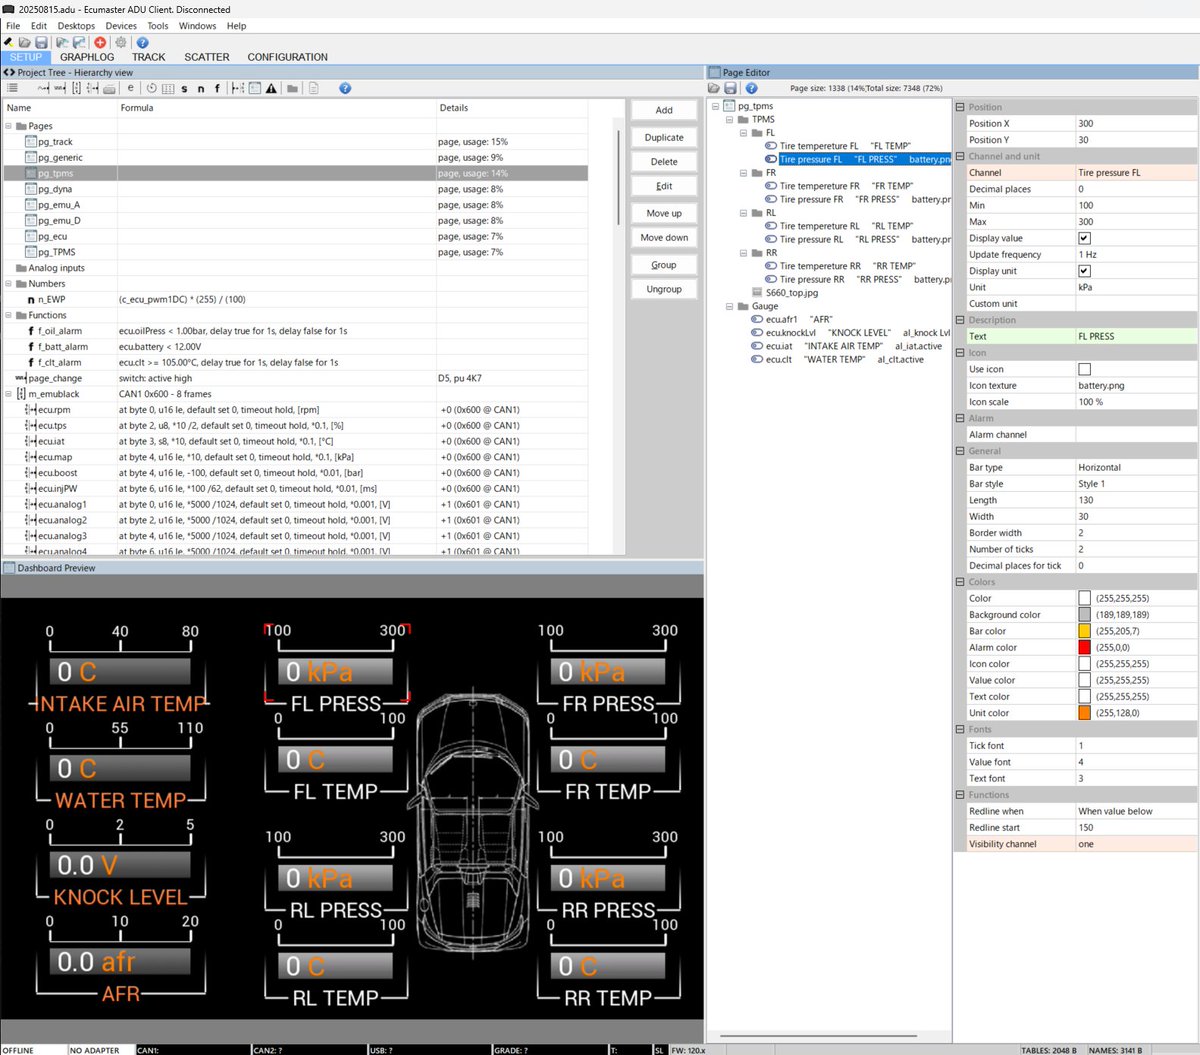Viewport: 1200px width, 1055px height.
Task: Toggle the Display unit checkbox
Action: click(1084, 271)
